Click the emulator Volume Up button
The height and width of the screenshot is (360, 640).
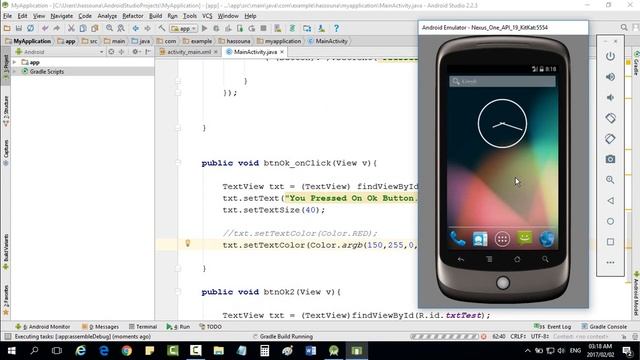click(610, 77)
